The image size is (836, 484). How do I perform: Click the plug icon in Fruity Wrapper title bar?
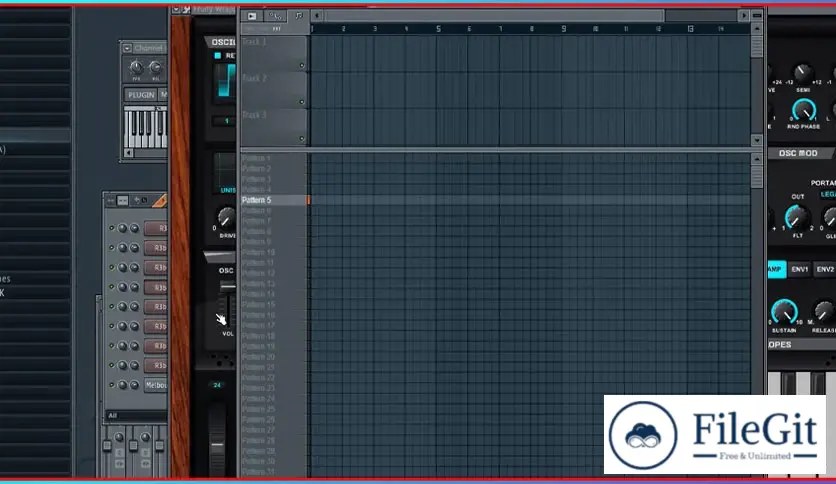point(186,9)
